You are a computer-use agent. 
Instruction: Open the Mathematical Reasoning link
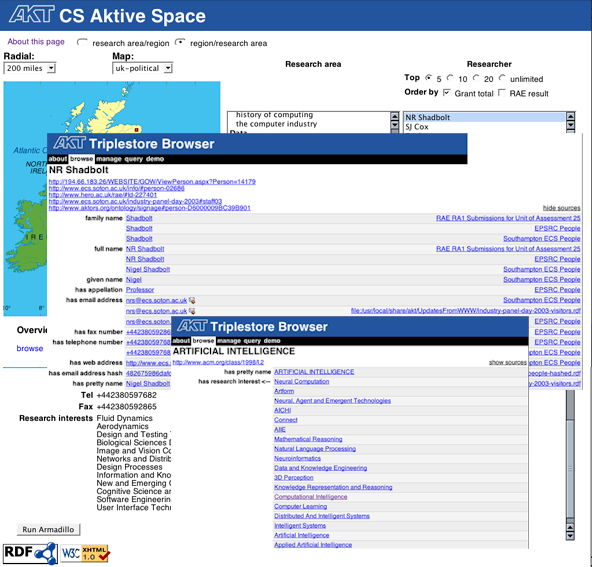click(308, 439)
